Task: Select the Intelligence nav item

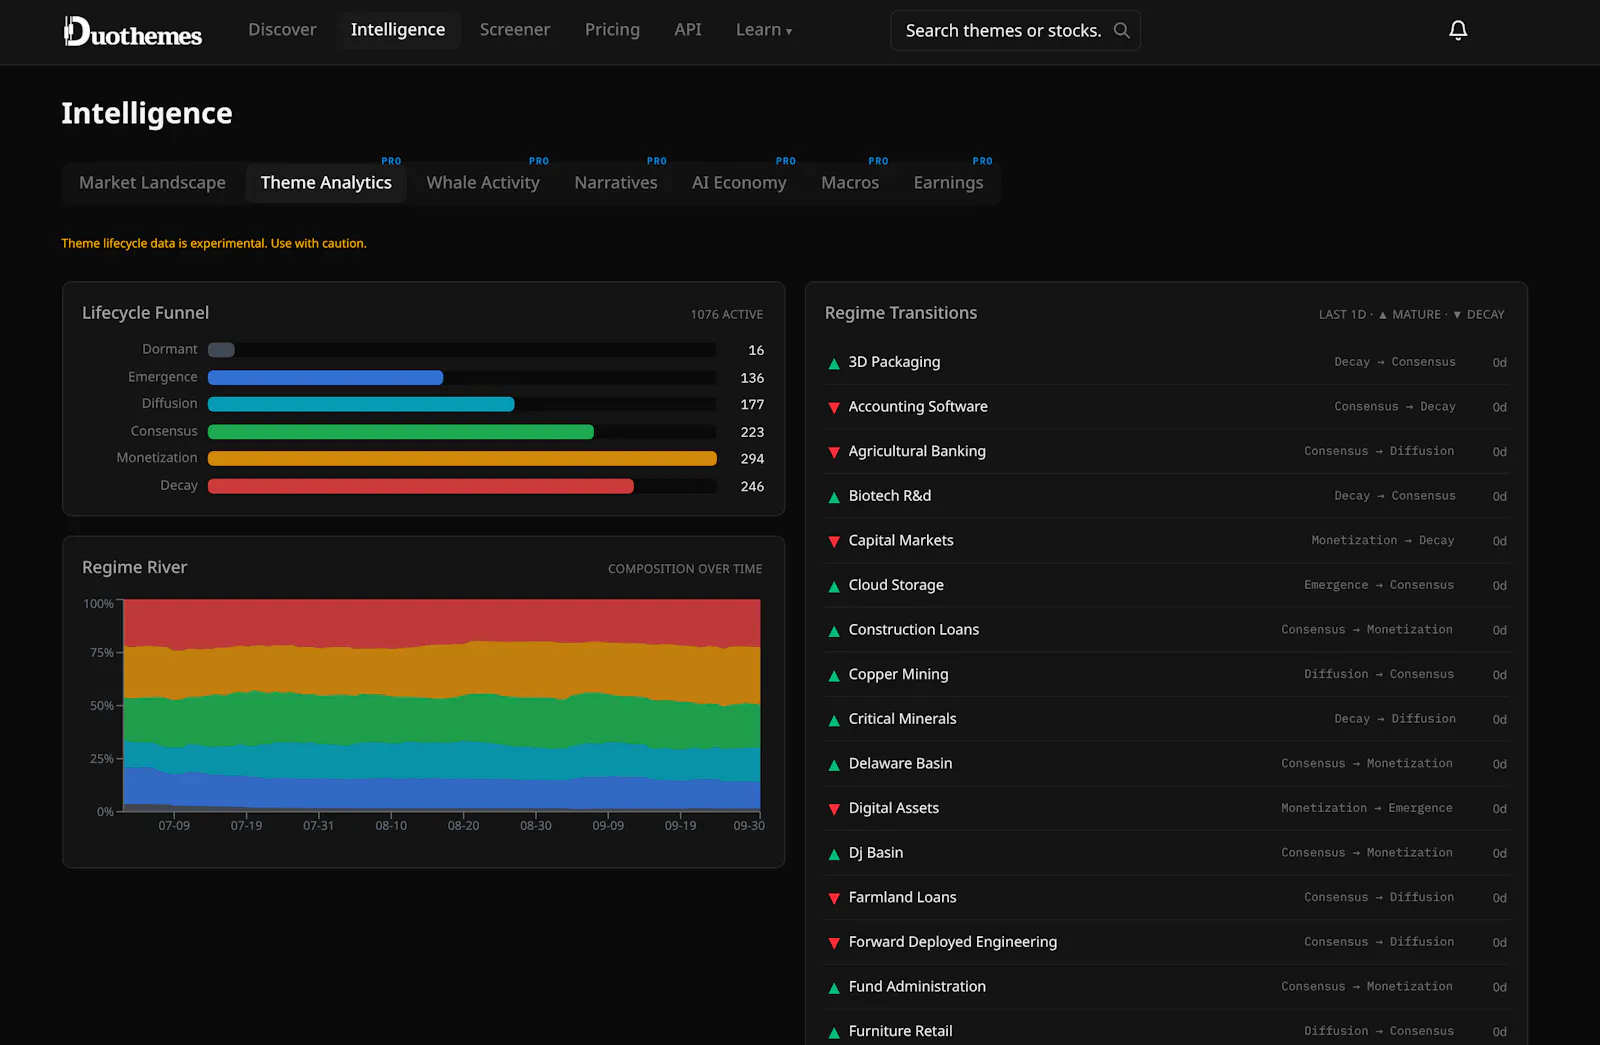Action: point(398,30)
